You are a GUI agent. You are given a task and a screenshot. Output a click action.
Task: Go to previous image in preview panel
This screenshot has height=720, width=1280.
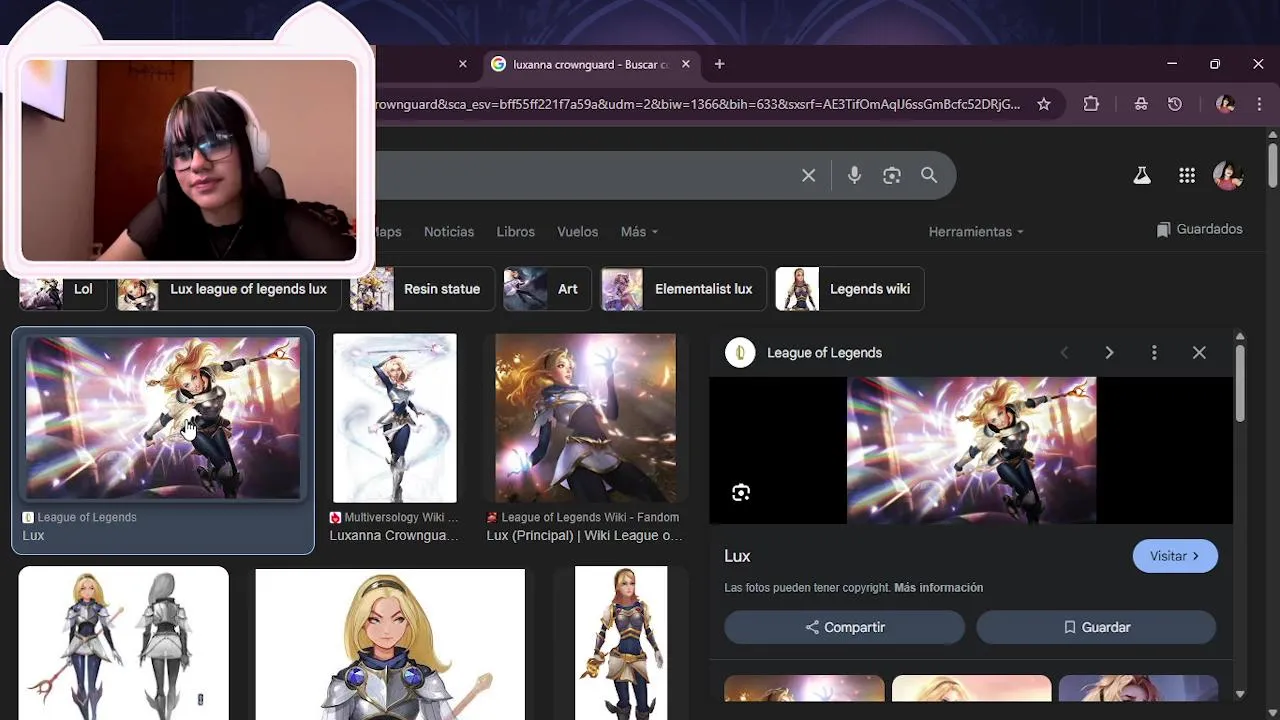[1064, 353]
